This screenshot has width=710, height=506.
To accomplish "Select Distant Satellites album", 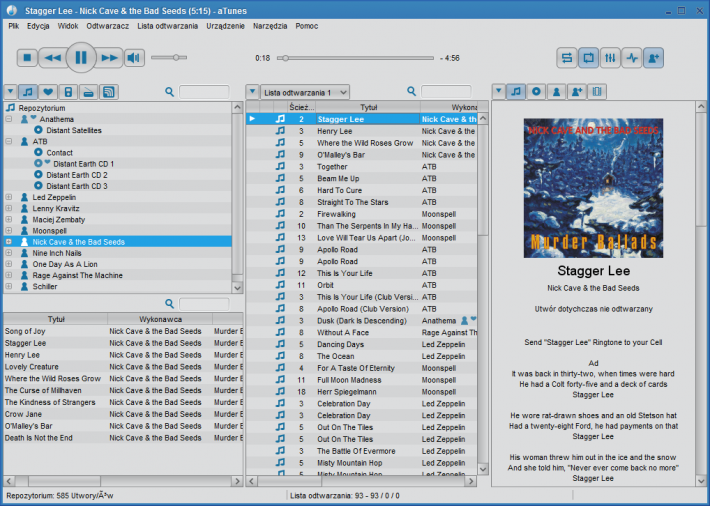I will click(74, 130).
